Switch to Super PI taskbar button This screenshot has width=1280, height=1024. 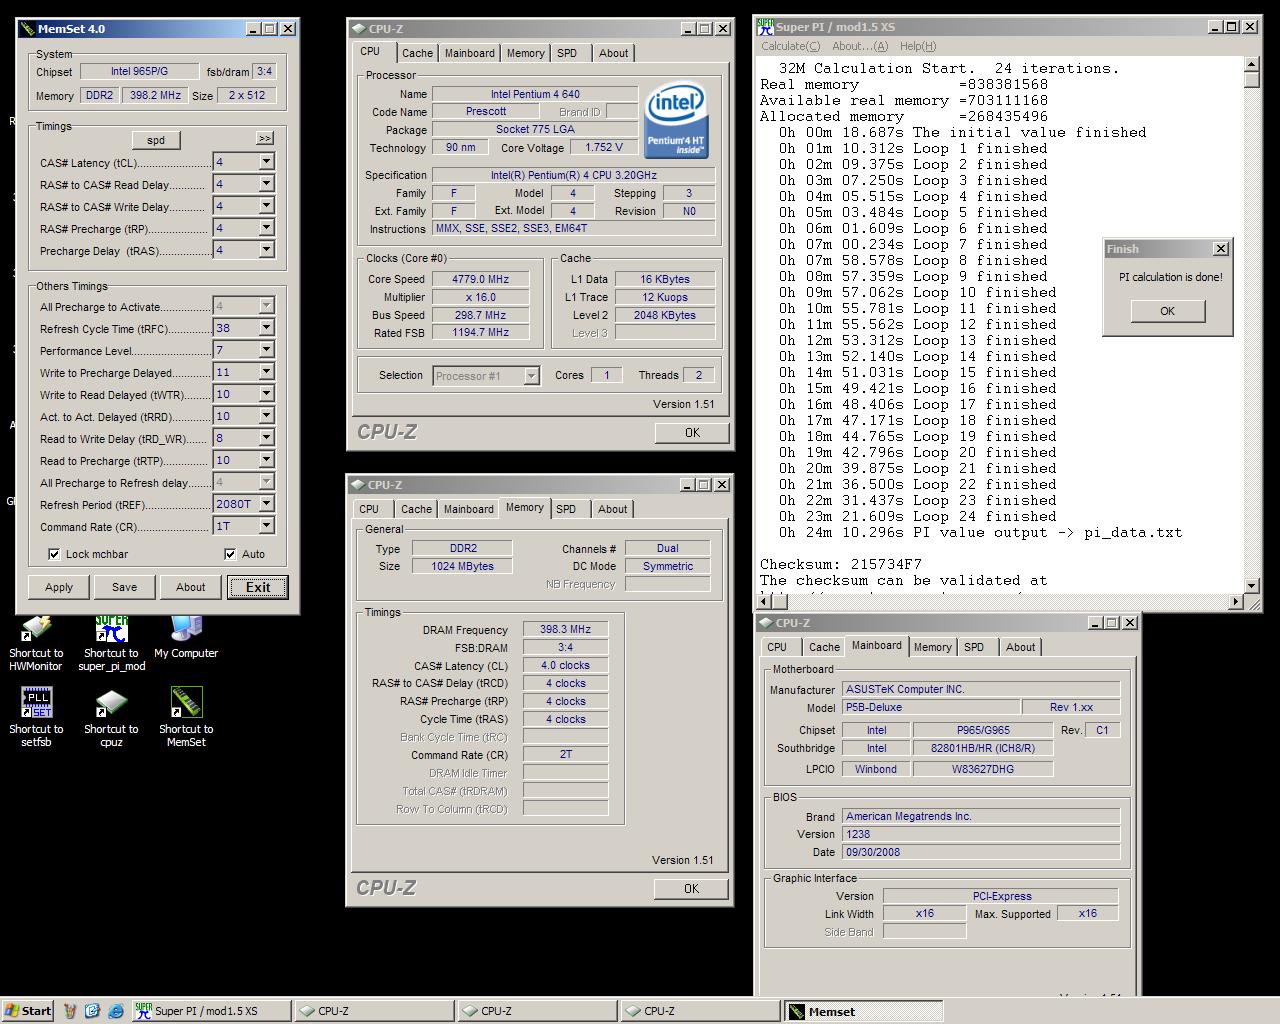point(210,1011)
